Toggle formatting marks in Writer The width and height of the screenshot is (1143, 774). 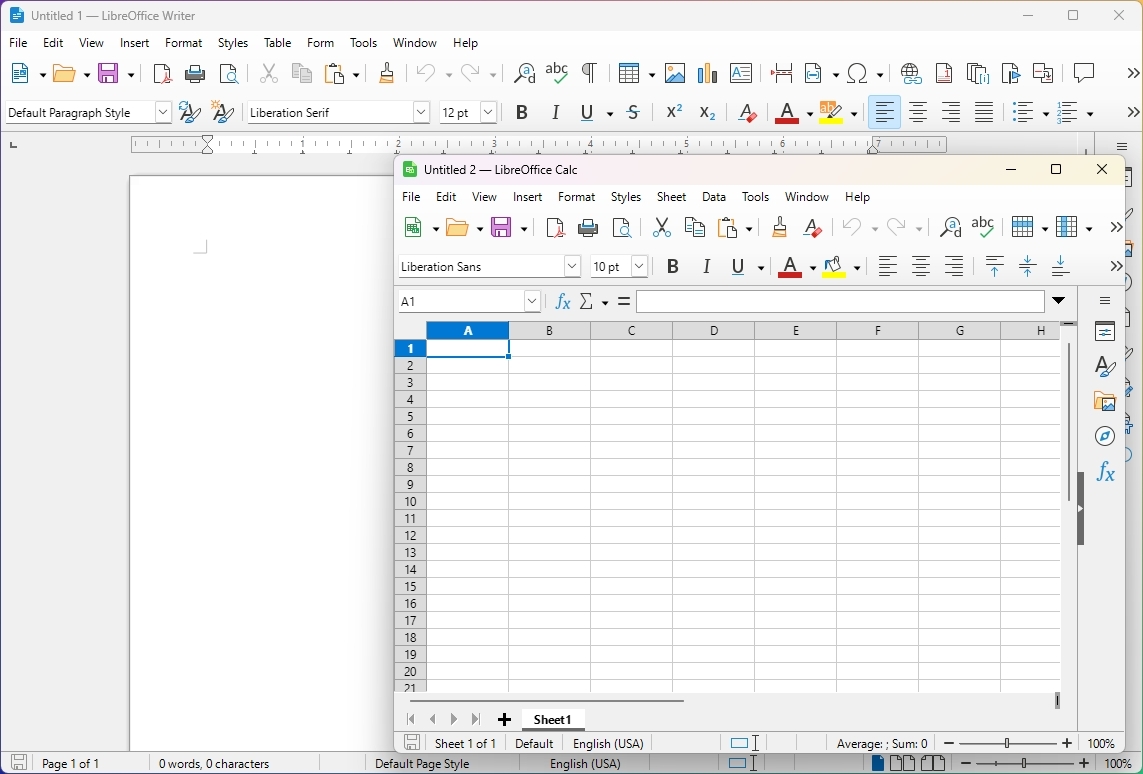pyautogui.click(x=588, y=72)
